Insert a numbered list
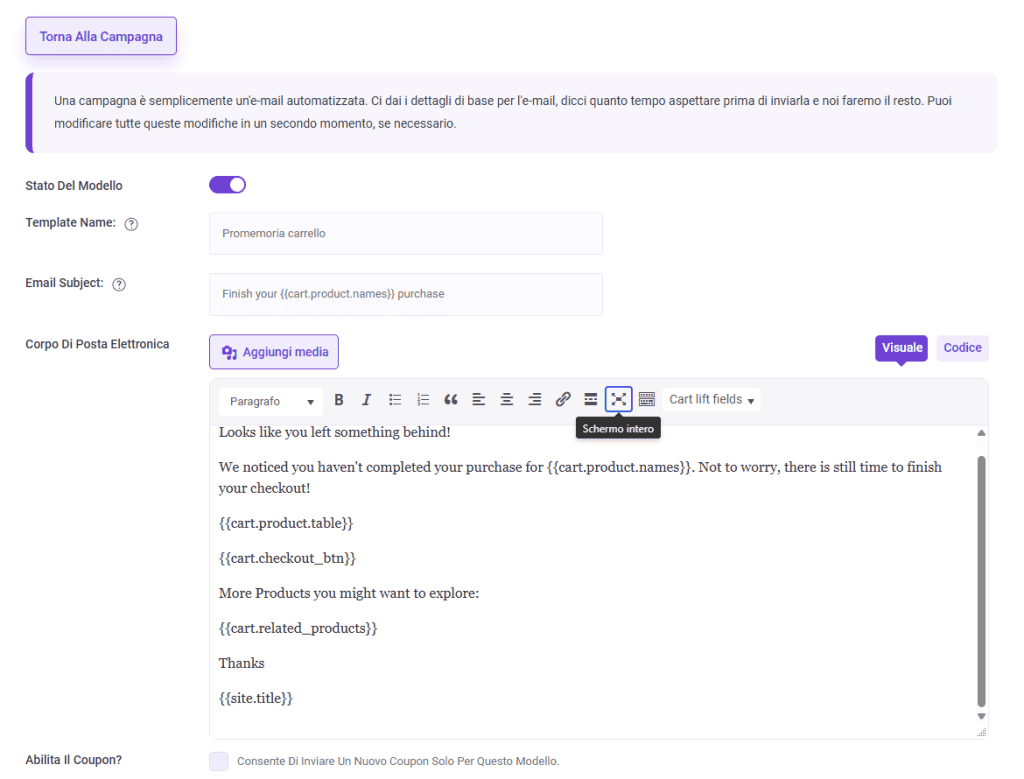This screenshot has height=779, width=1024. (423, 400)
